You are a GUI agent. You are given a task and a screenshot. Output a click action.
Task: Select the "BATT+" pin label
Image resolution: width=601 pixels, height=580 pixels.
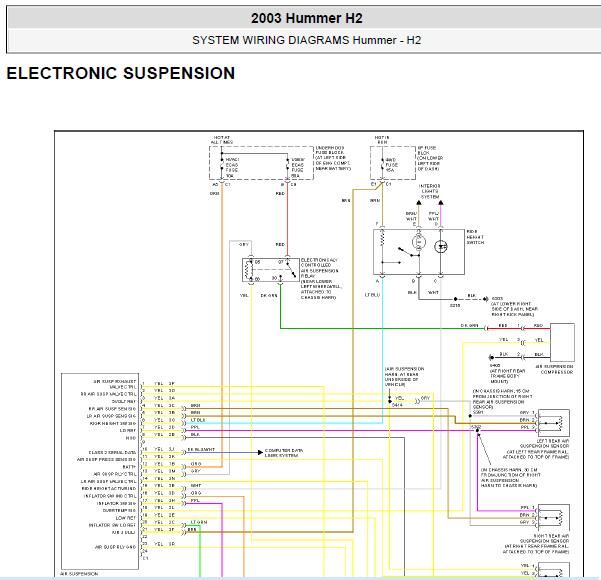pyautogui.click(x=129, y=467)
